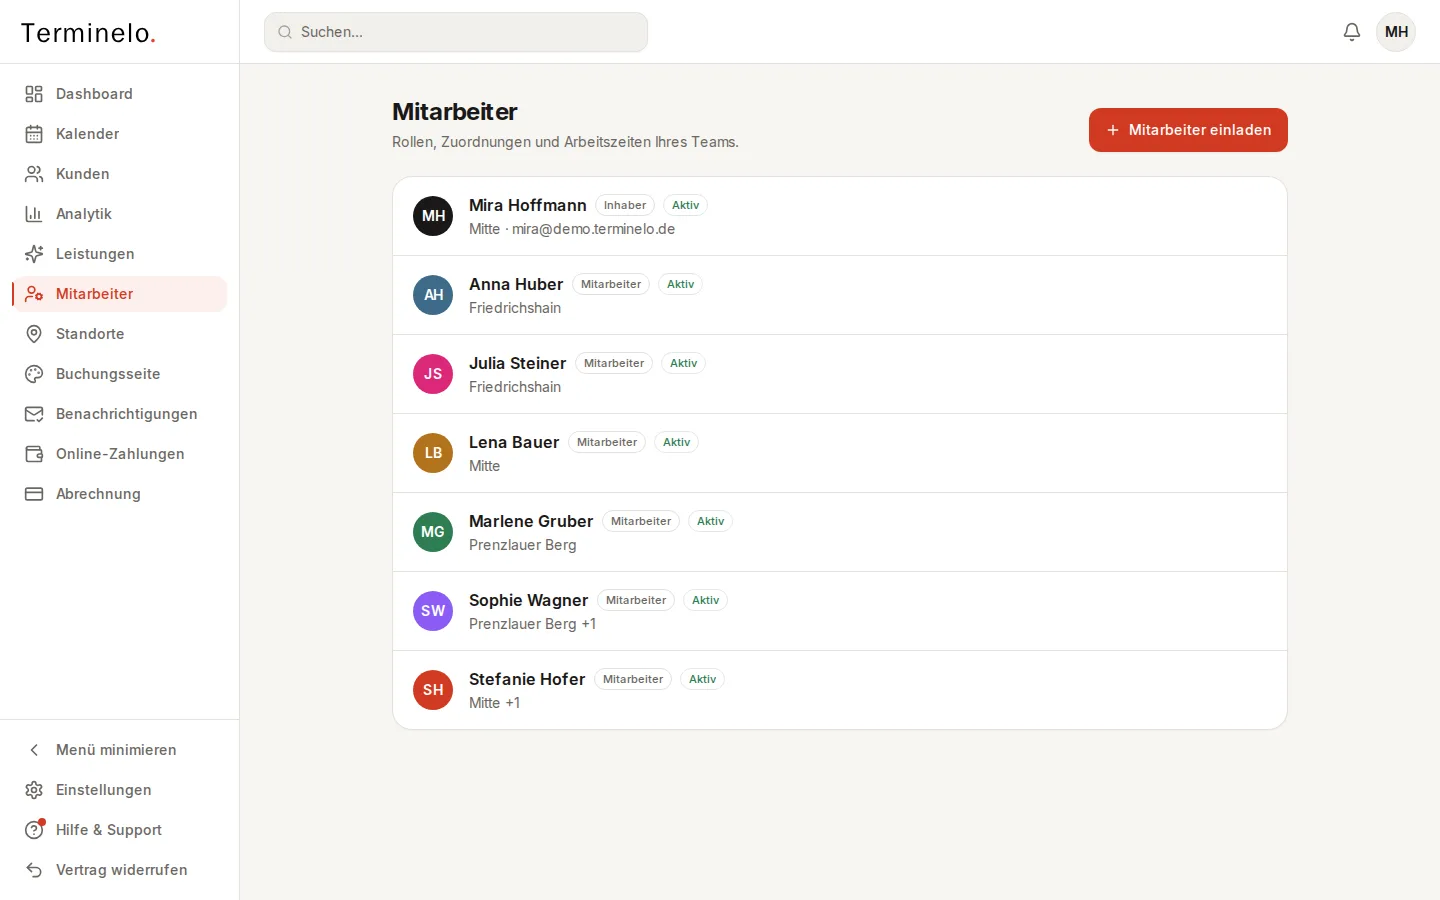Click the Leistungen sparkle icon
This screenshot has height=900, width=1440.
click(x=34, y=254)
